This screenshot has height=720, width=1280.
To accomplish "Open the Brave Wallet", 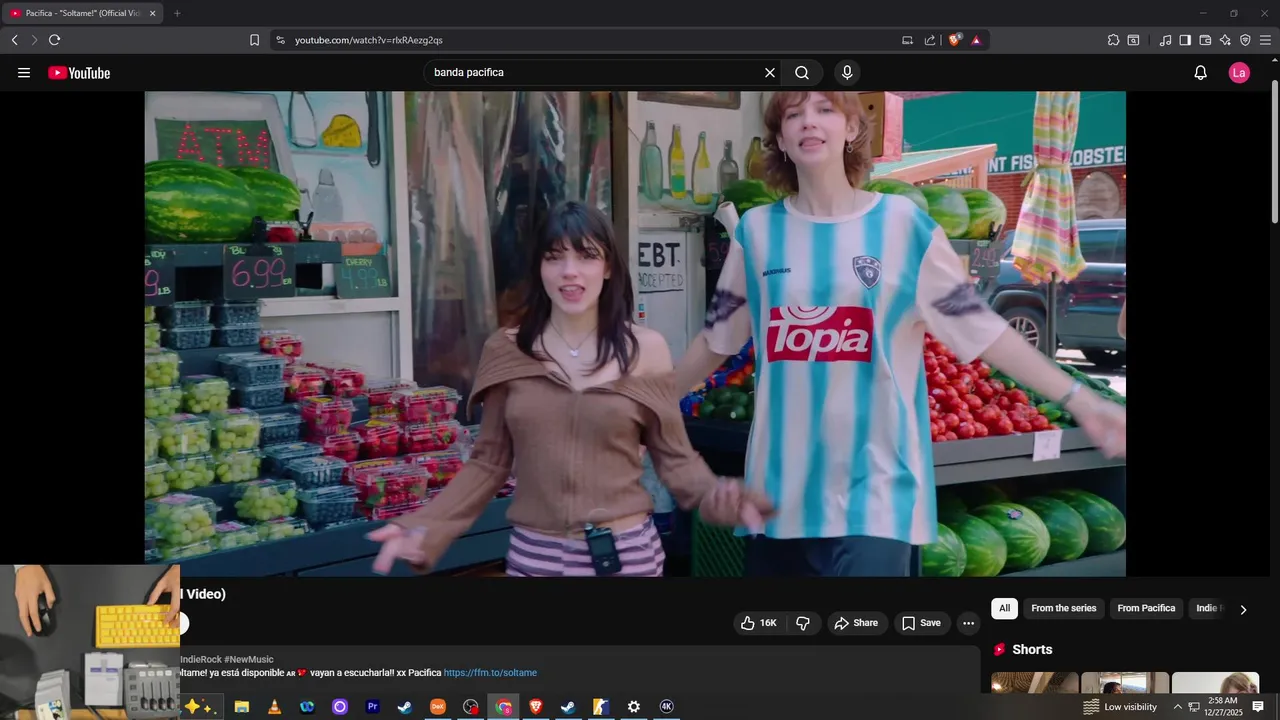I will 1205,40.
